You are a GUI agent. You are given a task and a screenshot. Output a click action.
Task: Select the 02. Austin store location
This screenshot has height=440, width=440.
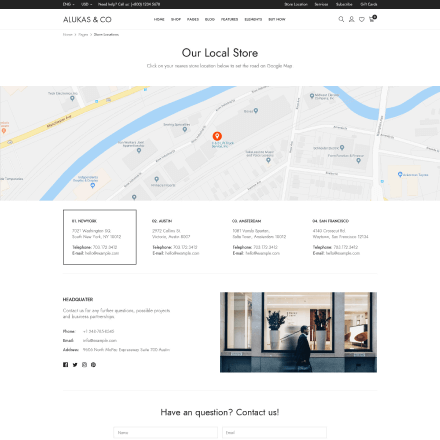(180, 237)
